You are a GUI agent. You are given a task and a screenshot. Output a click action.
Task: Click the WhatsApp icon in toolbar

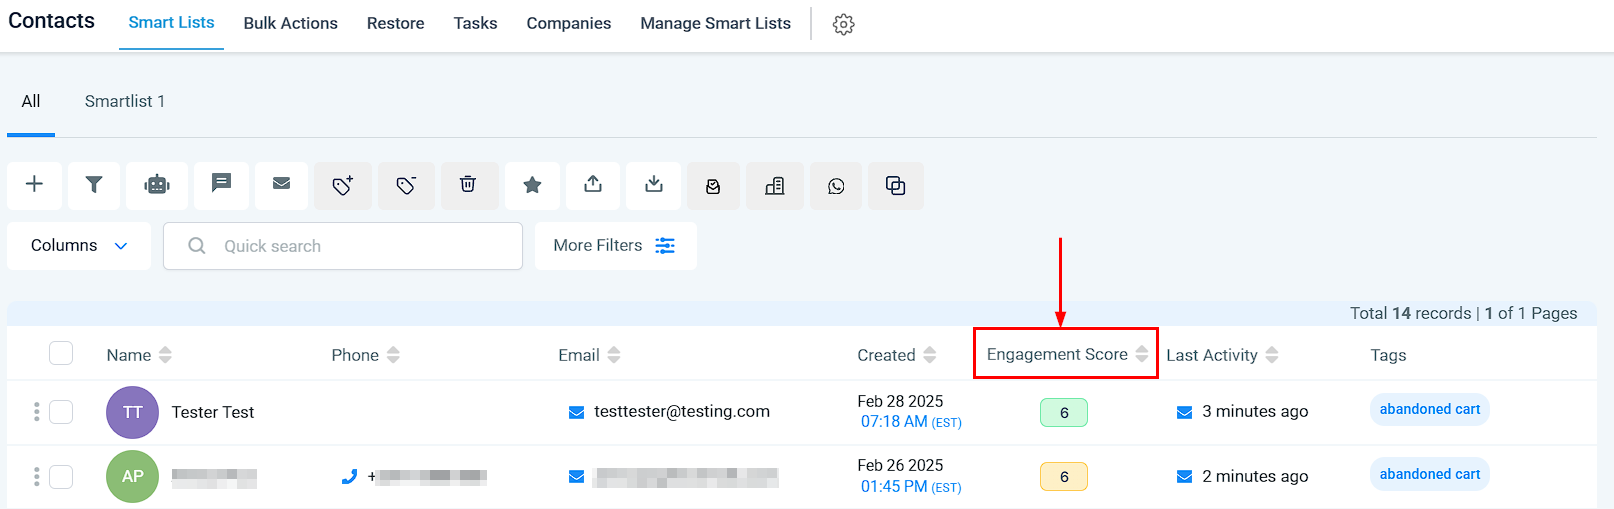click(836, 186)
